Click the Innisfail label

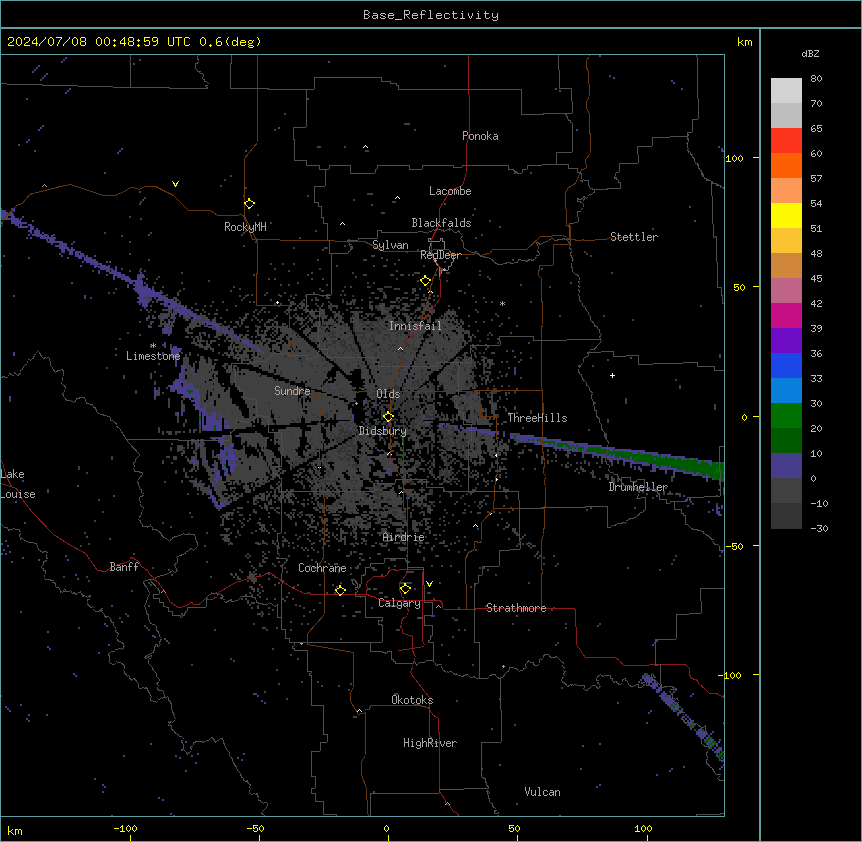tap(415, 326)
